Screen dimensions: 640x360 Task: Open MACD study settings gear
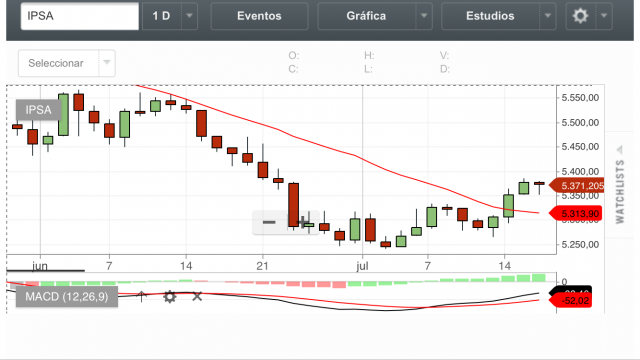tap(169, 297)
